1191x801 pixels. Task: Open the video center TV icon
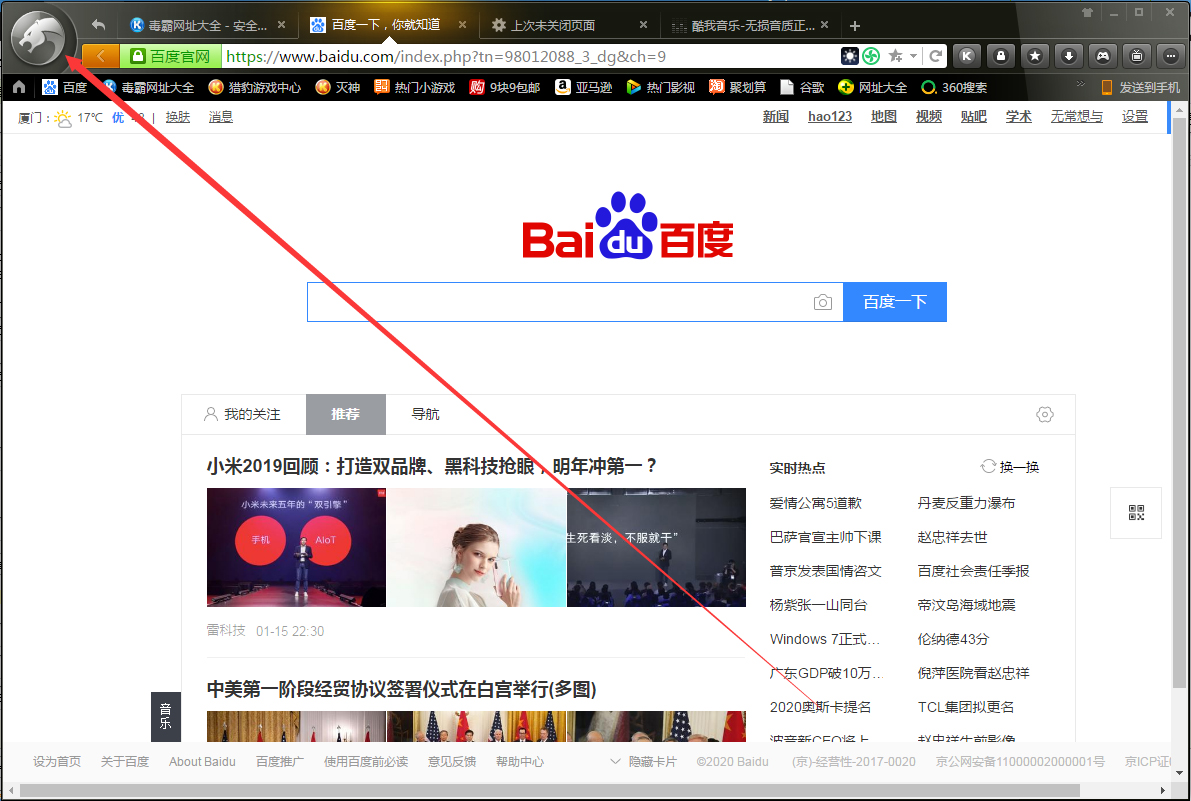coord(1136,56)
